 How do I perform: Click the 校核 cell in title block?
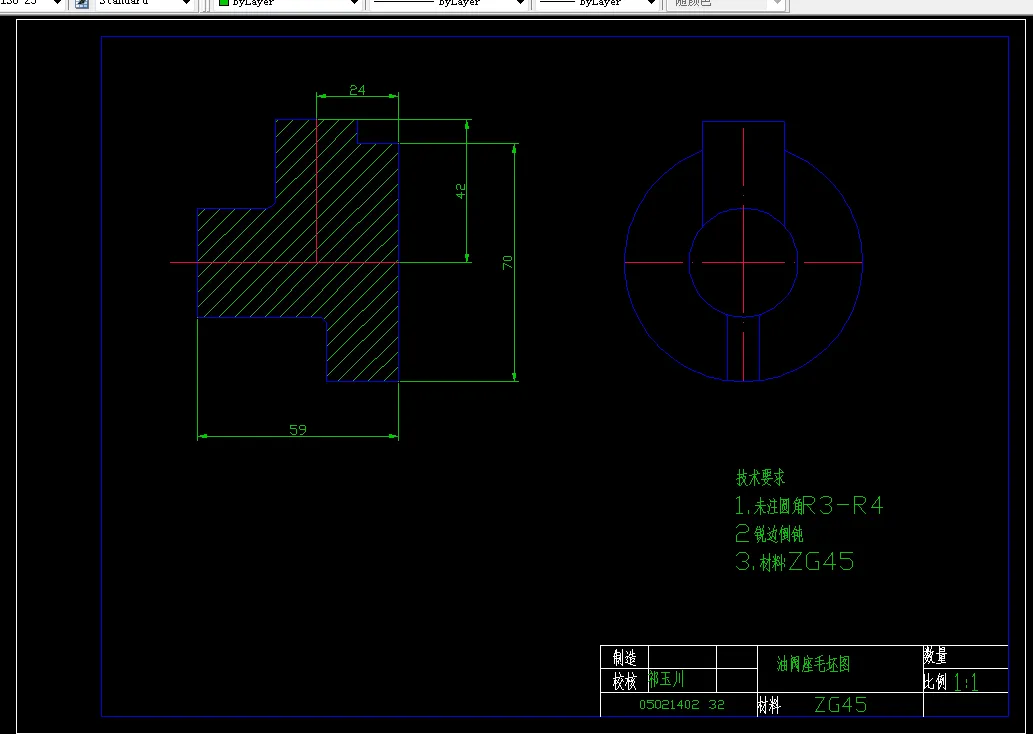(x=625, y=681)
